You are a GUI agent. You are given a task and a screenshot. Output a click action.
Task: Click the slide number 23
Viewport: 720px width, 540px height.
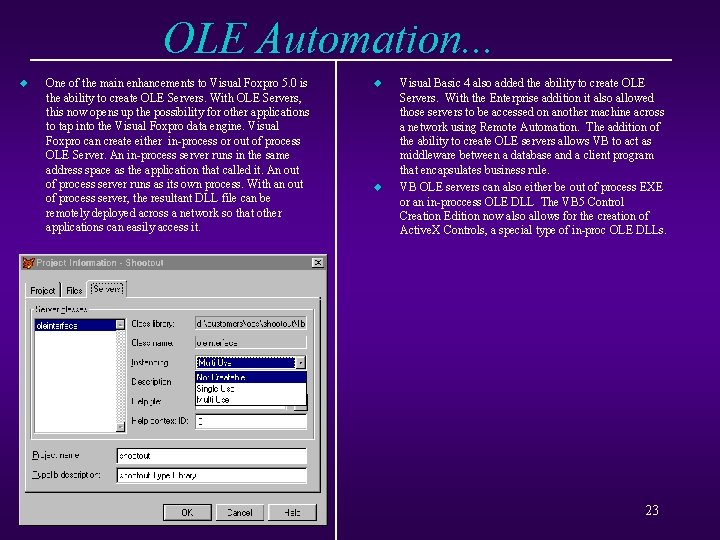click(x=652, y=510)
